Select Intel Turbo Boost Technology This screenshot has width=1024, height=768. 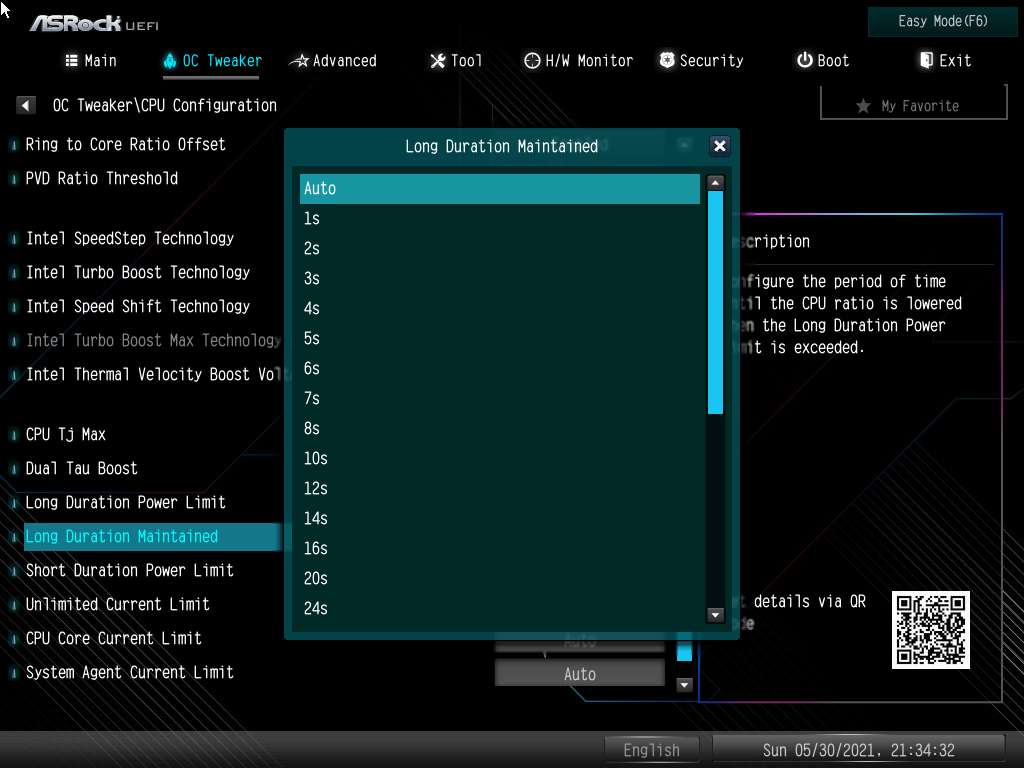[x=138, y=272]
